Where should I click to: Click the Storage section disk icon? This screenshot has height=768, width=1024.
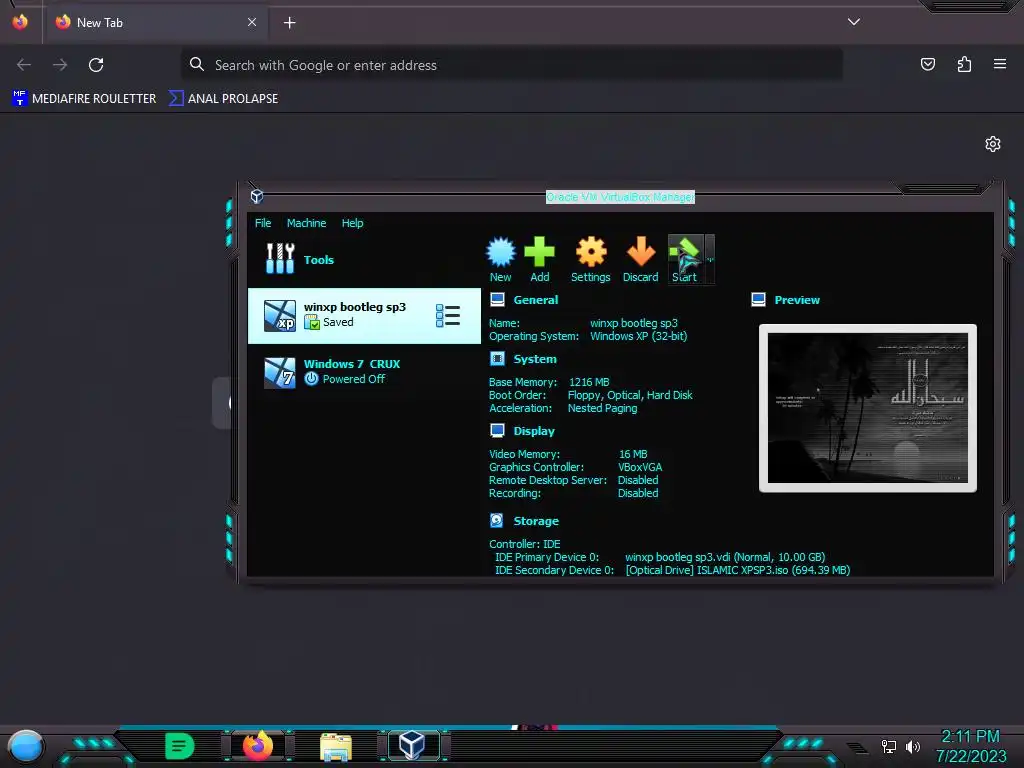pyautogui.click(x=497, y=520)
